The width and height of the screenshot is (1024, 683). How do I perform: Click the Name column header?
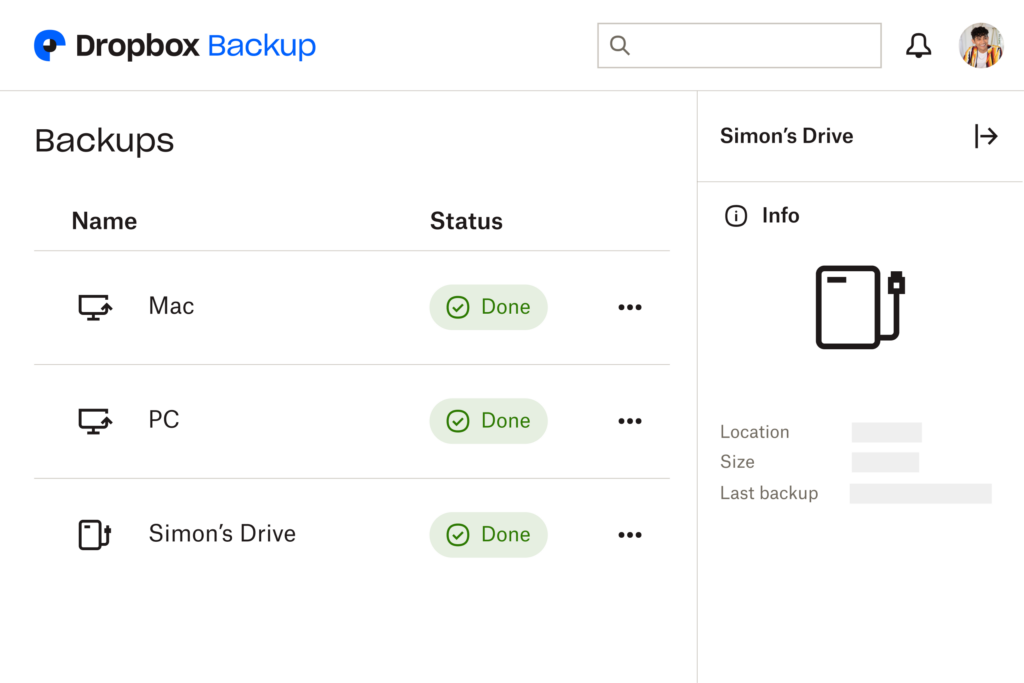(104, 221)
